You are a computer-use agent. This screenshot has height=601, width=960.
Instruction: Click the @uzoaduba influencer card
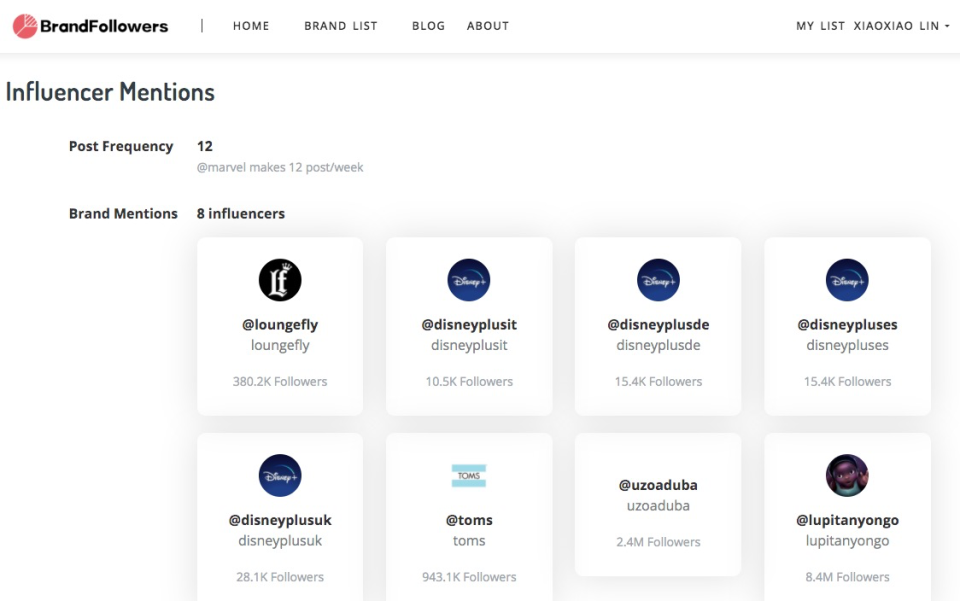(x=657, y=505)
